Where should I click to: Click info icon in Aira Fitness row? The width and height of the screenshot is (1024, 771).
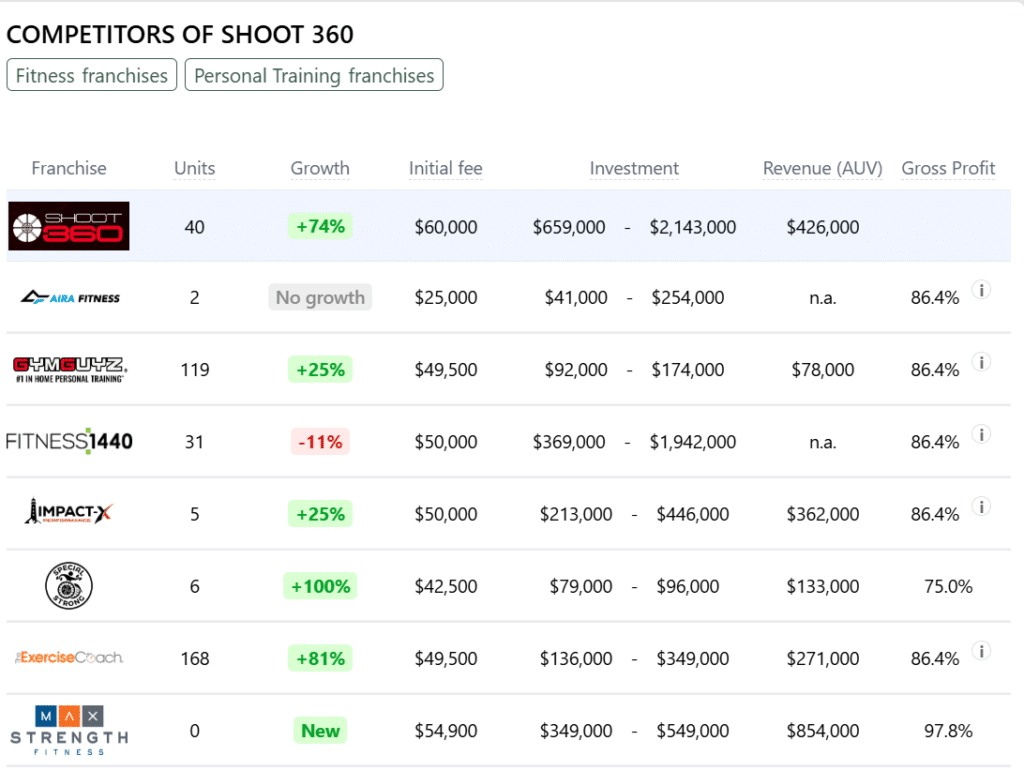981,290
